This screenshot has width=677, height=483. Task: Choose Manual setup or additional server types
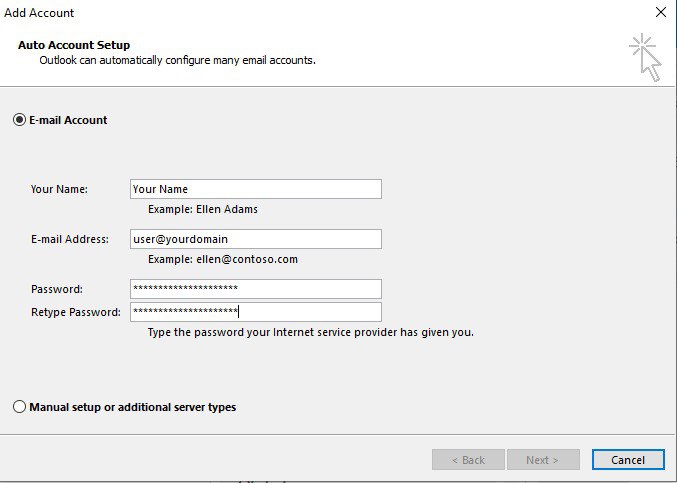(x=19, y=407)
